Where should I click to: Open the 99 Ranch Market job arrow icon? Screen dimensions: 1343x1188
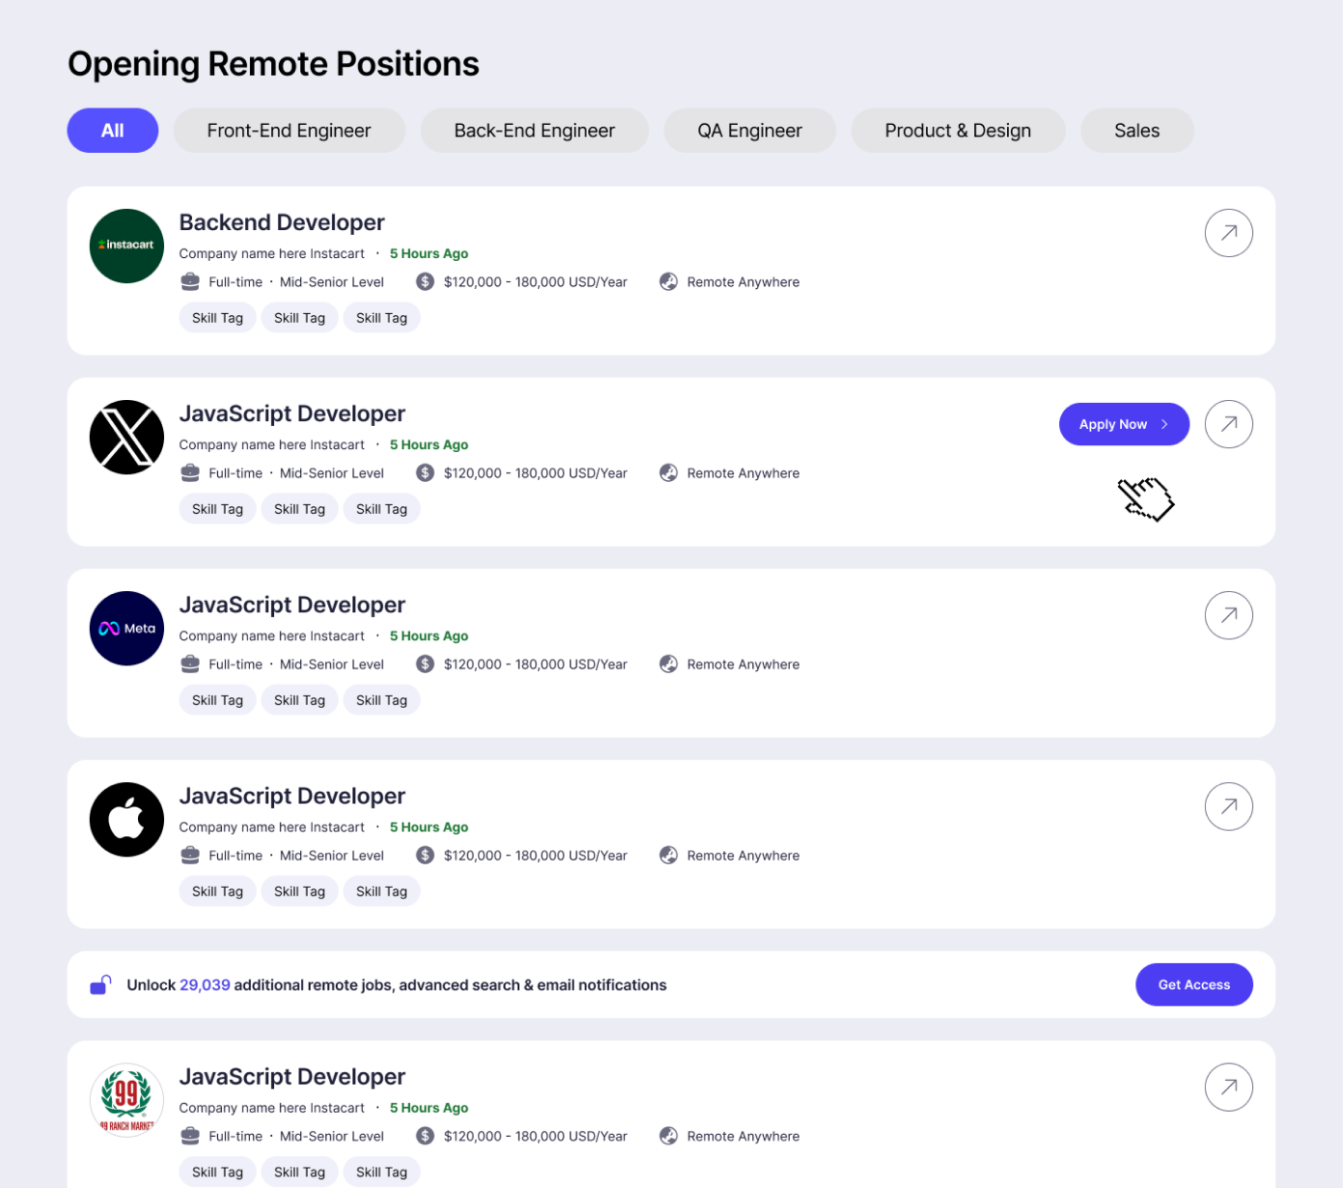click(x=1229, y=1087)
